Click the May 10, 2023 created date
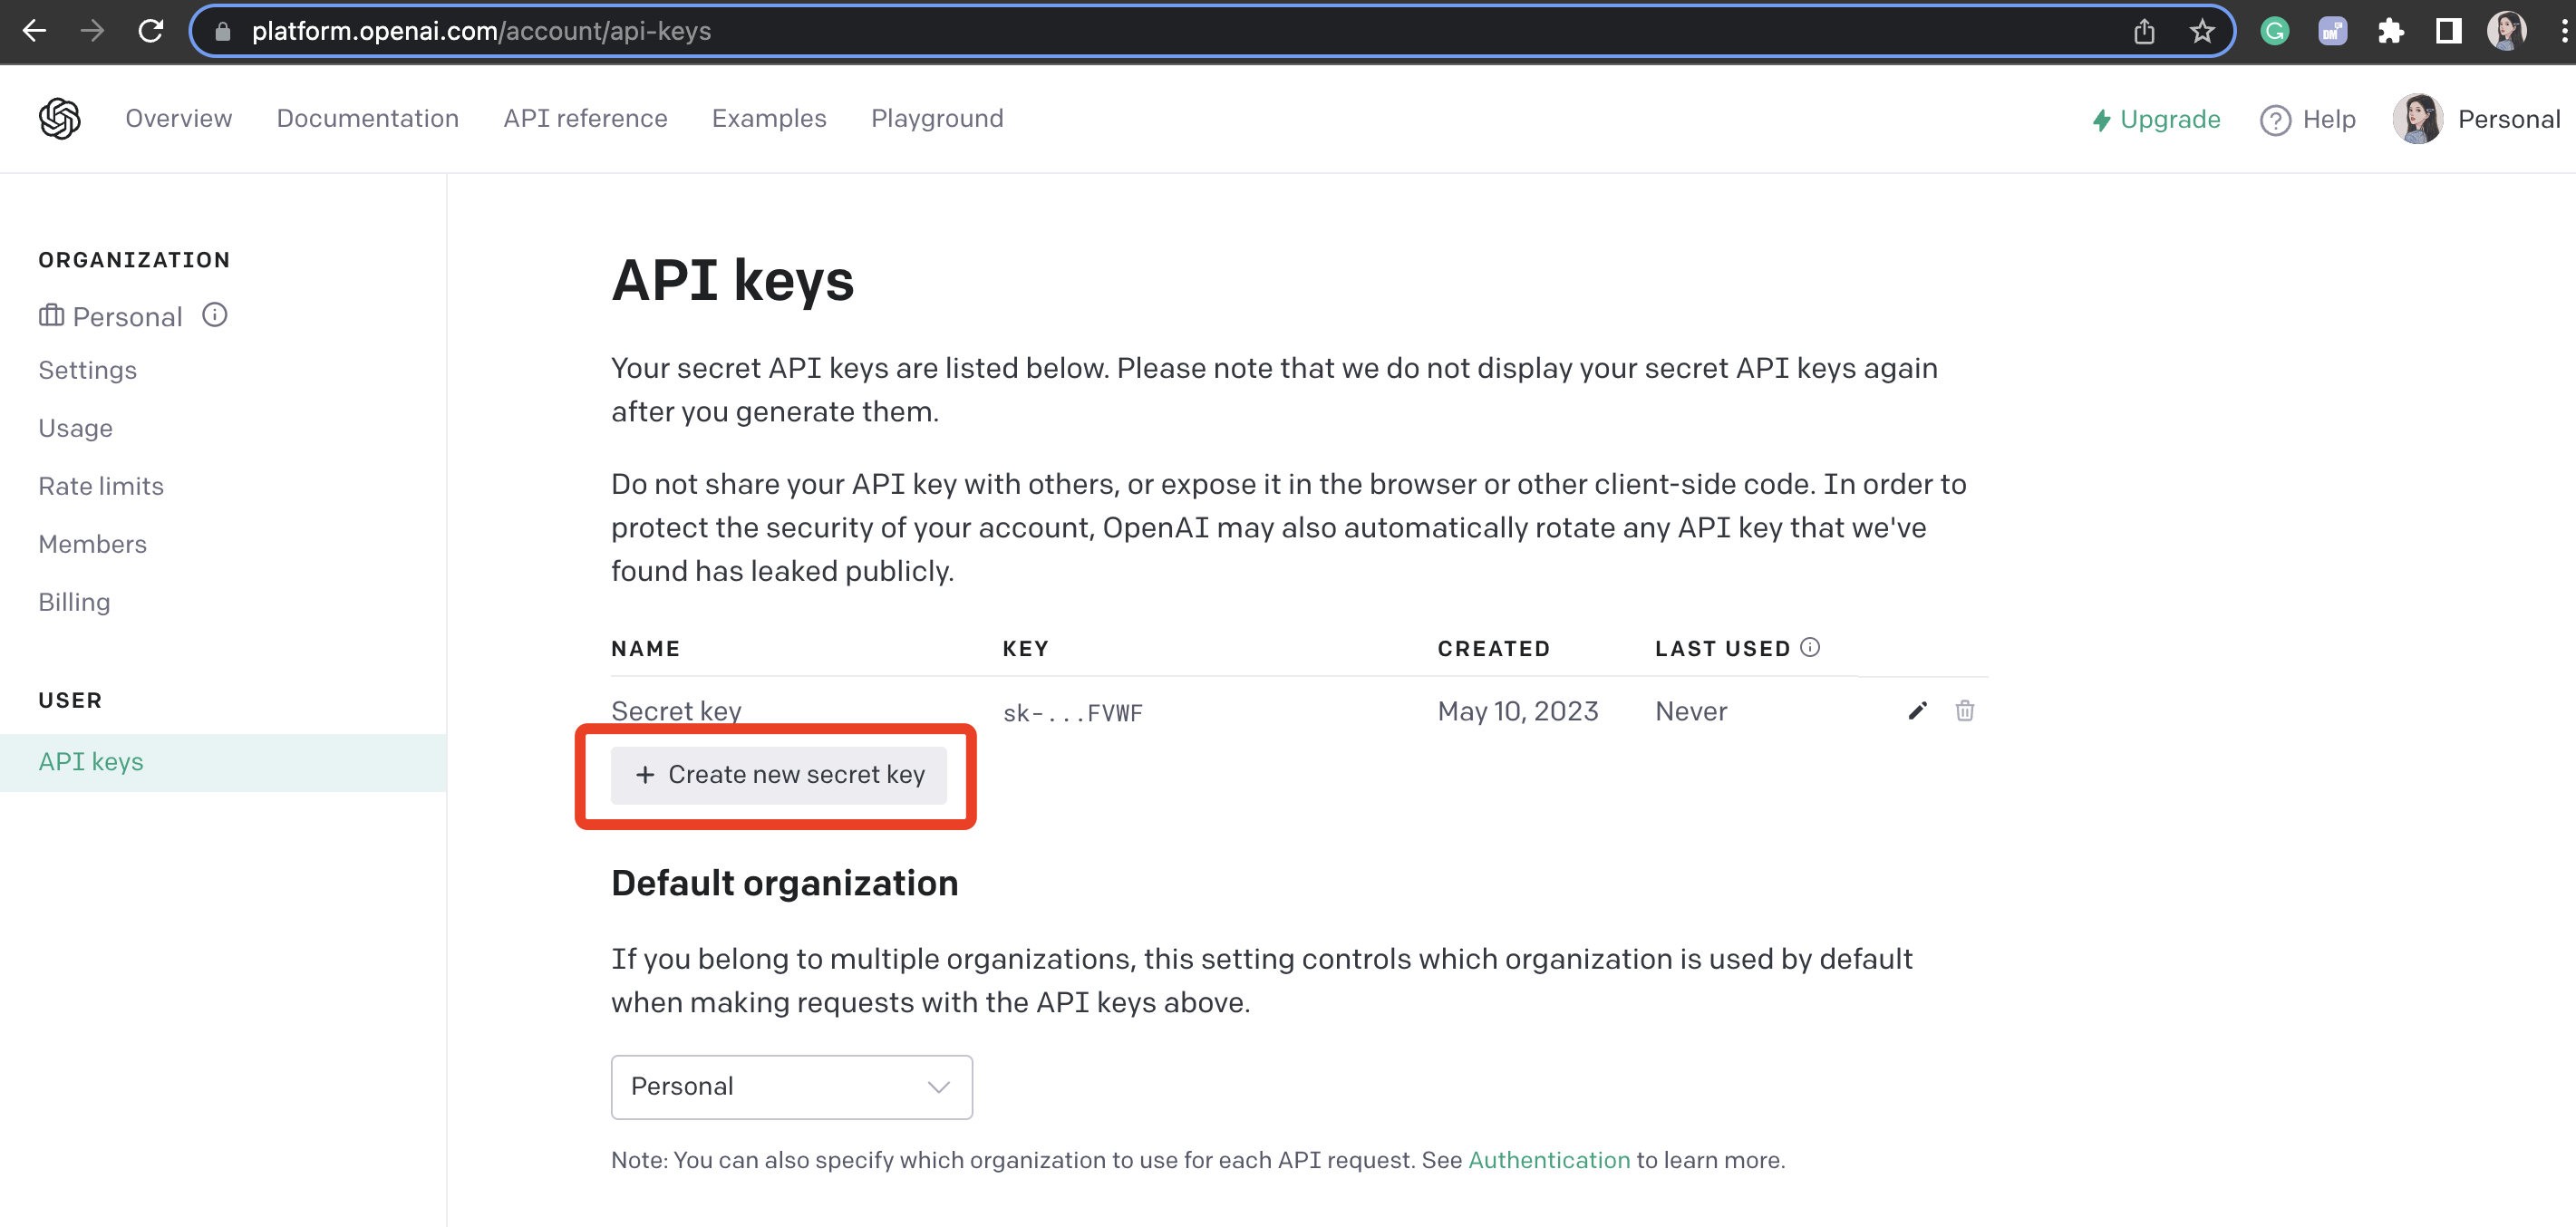Screen dimensions: 2576x1227 coord(1518,711)
